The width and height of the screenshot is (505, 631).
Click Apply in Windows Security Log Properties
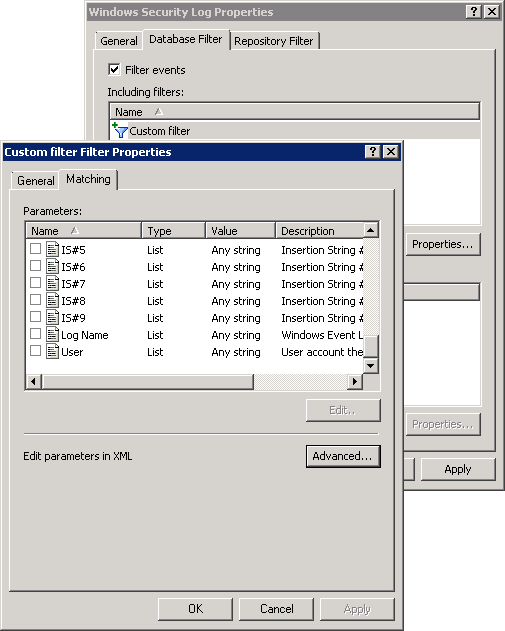458,469
